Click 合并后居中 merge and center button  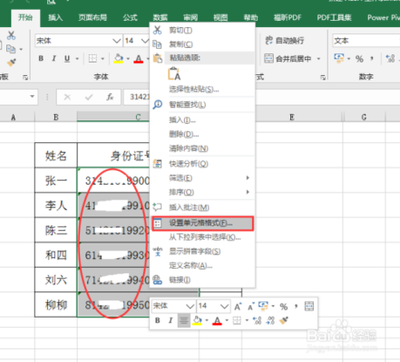[x=288, y=59]
